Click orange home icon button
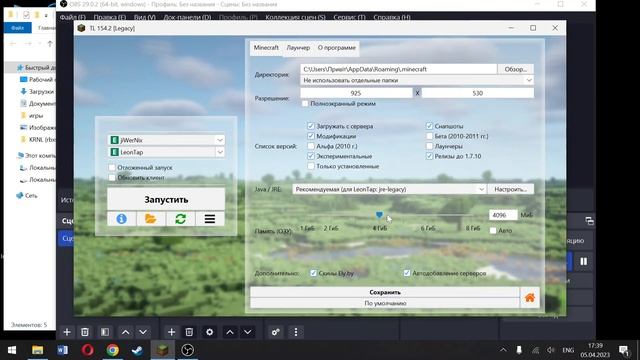This screenshot has height=360, width=640. point(530,298)
